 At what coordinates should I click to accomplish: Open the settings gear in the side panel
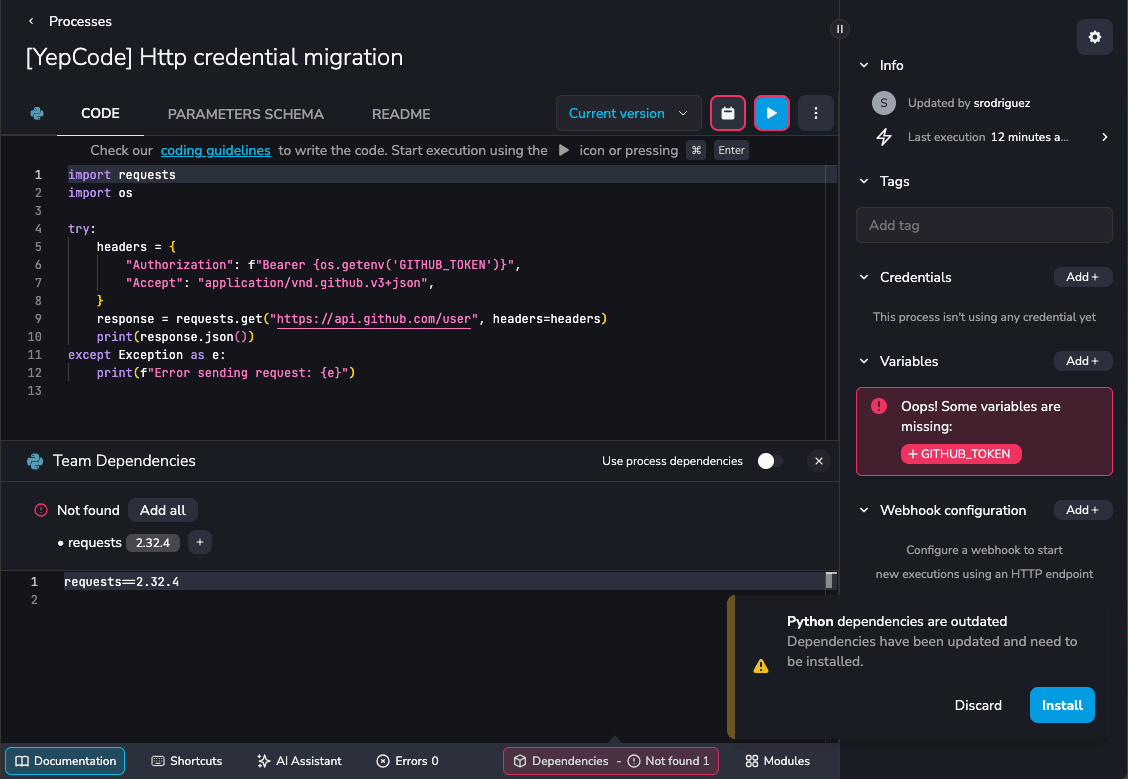pyautogui.click(x=1094, y=37)
